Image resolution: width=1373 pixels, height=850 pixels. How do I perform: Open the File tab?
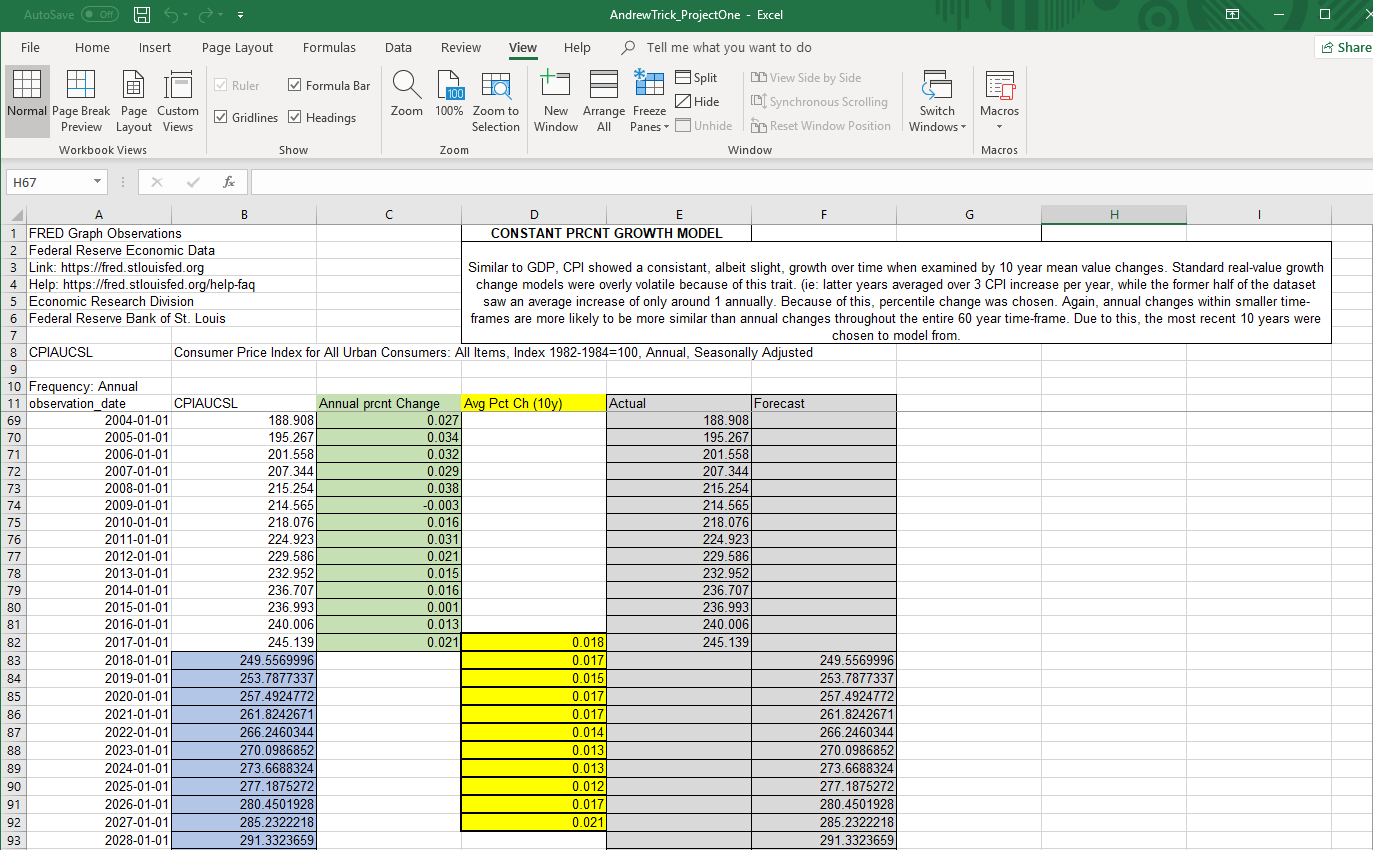pyautogui.click(x=30, y=47)
